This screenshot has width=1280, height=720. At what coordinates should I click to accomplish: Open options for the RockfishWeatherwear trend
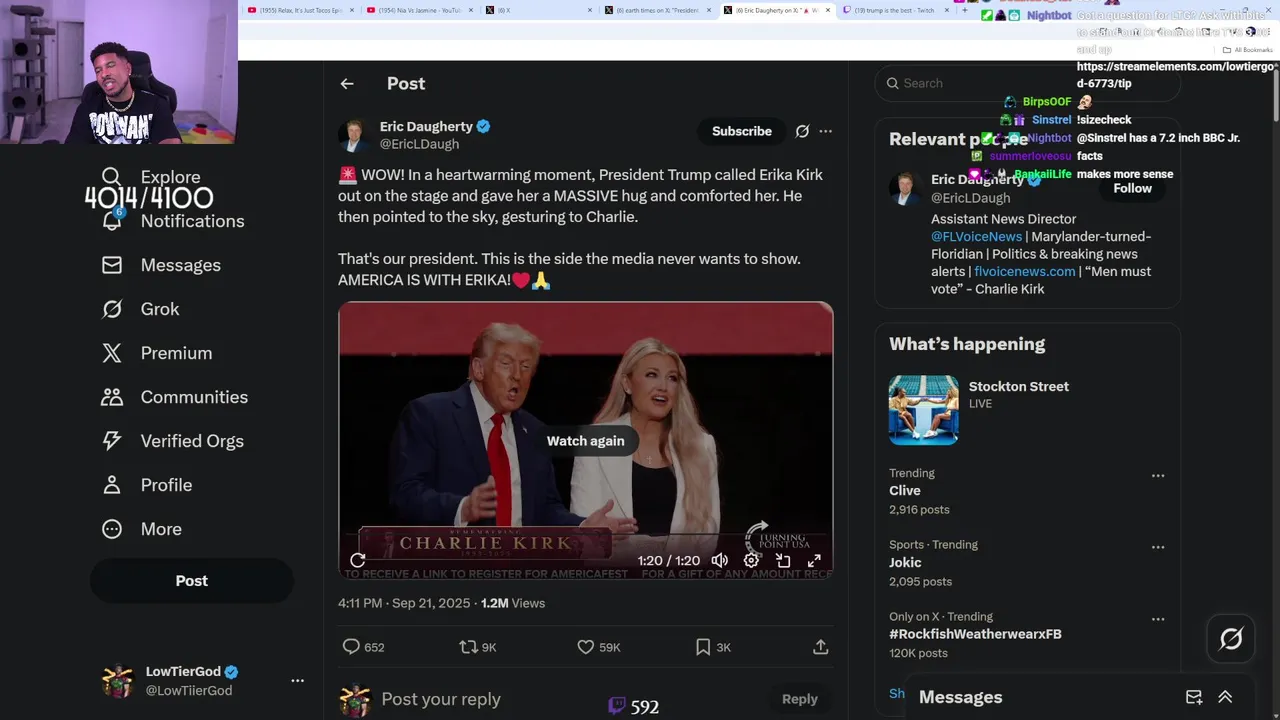click(1158, 620)
